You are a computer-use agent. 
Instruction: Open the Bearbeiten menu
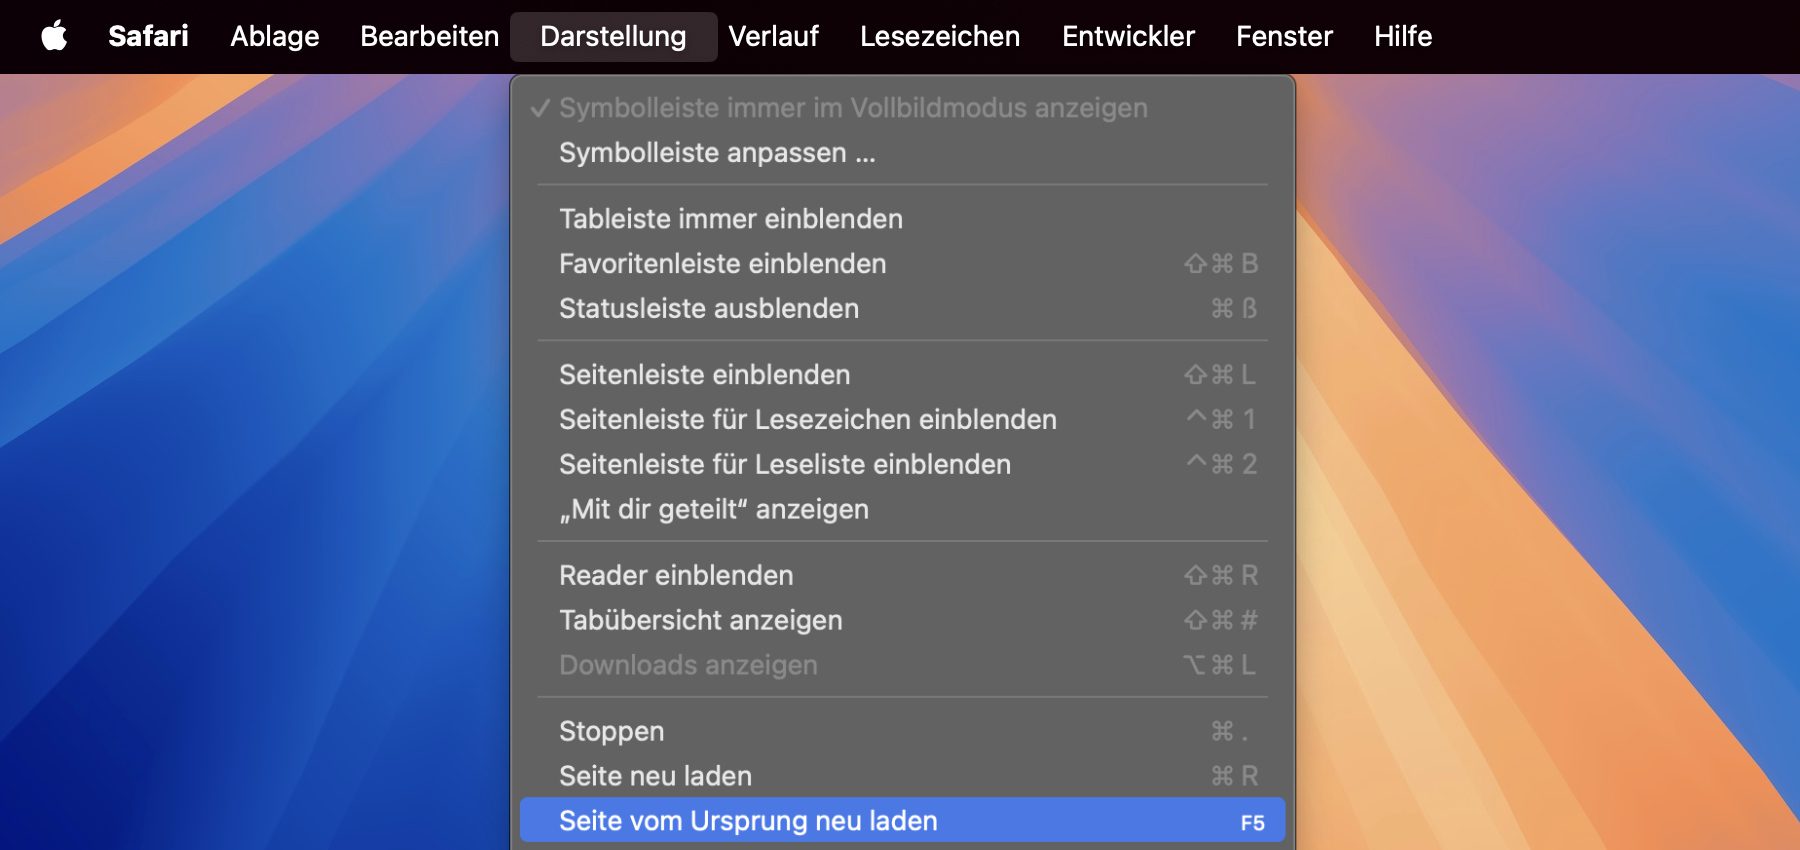[429, 36]
